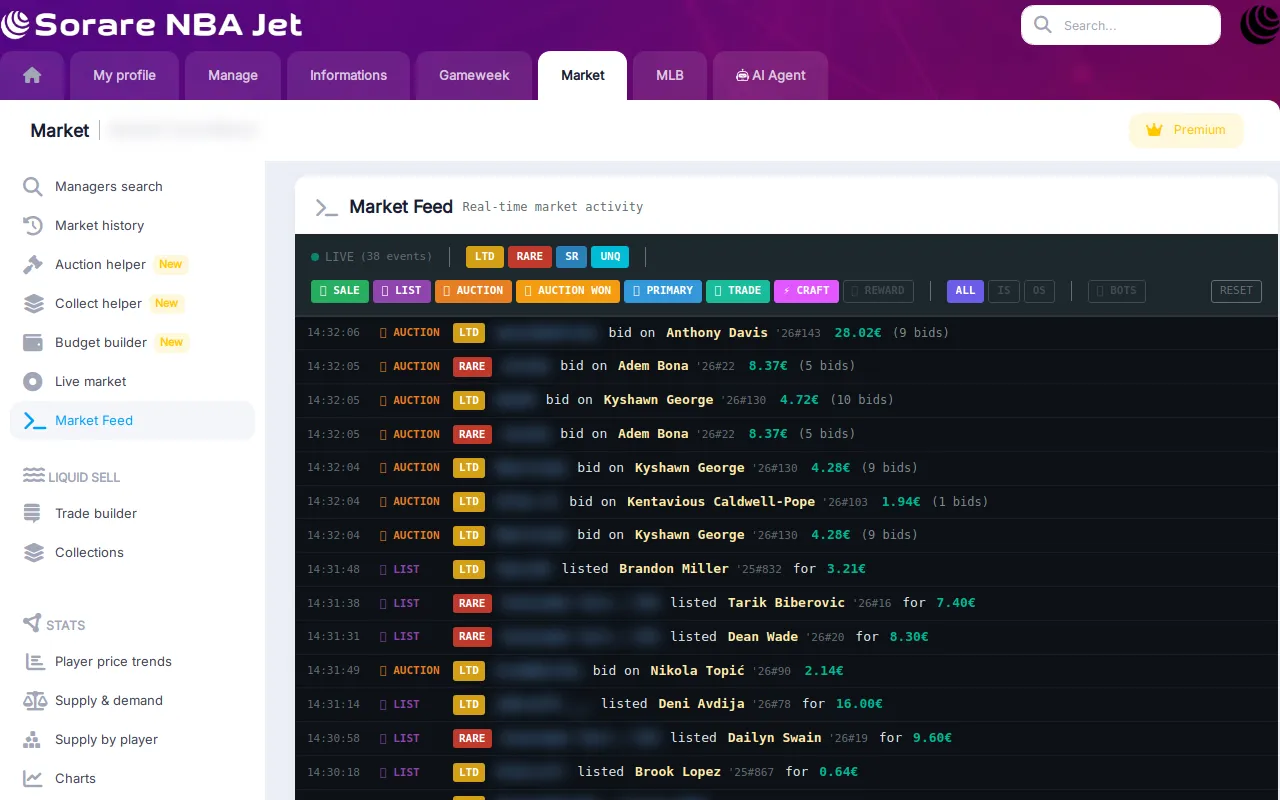Image resolution: width=1280 pixels, height=800 pixels.
Task: Click Anthony Davis in the feed
Action: coord(717,333)
